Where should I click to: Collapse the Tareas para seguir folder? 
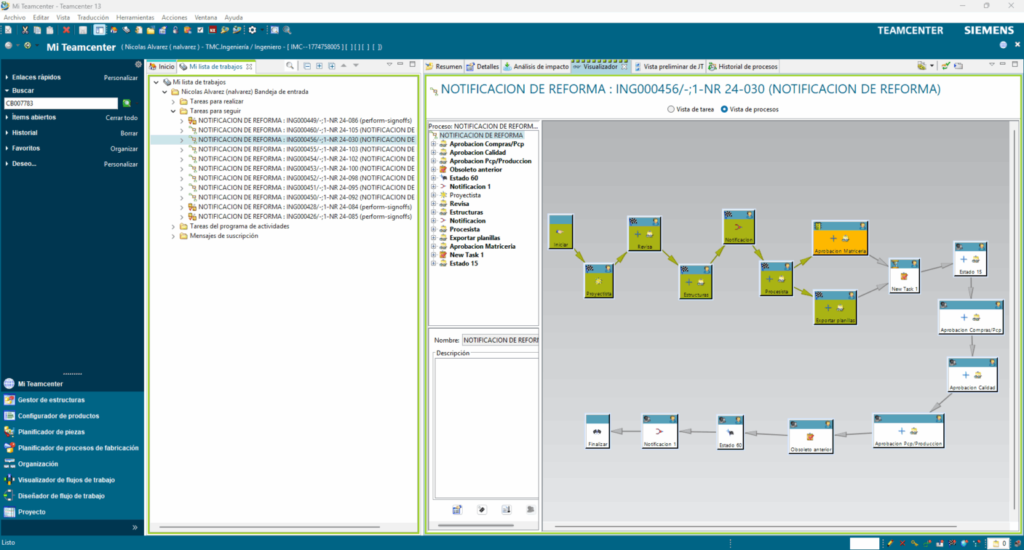[171, 111]
